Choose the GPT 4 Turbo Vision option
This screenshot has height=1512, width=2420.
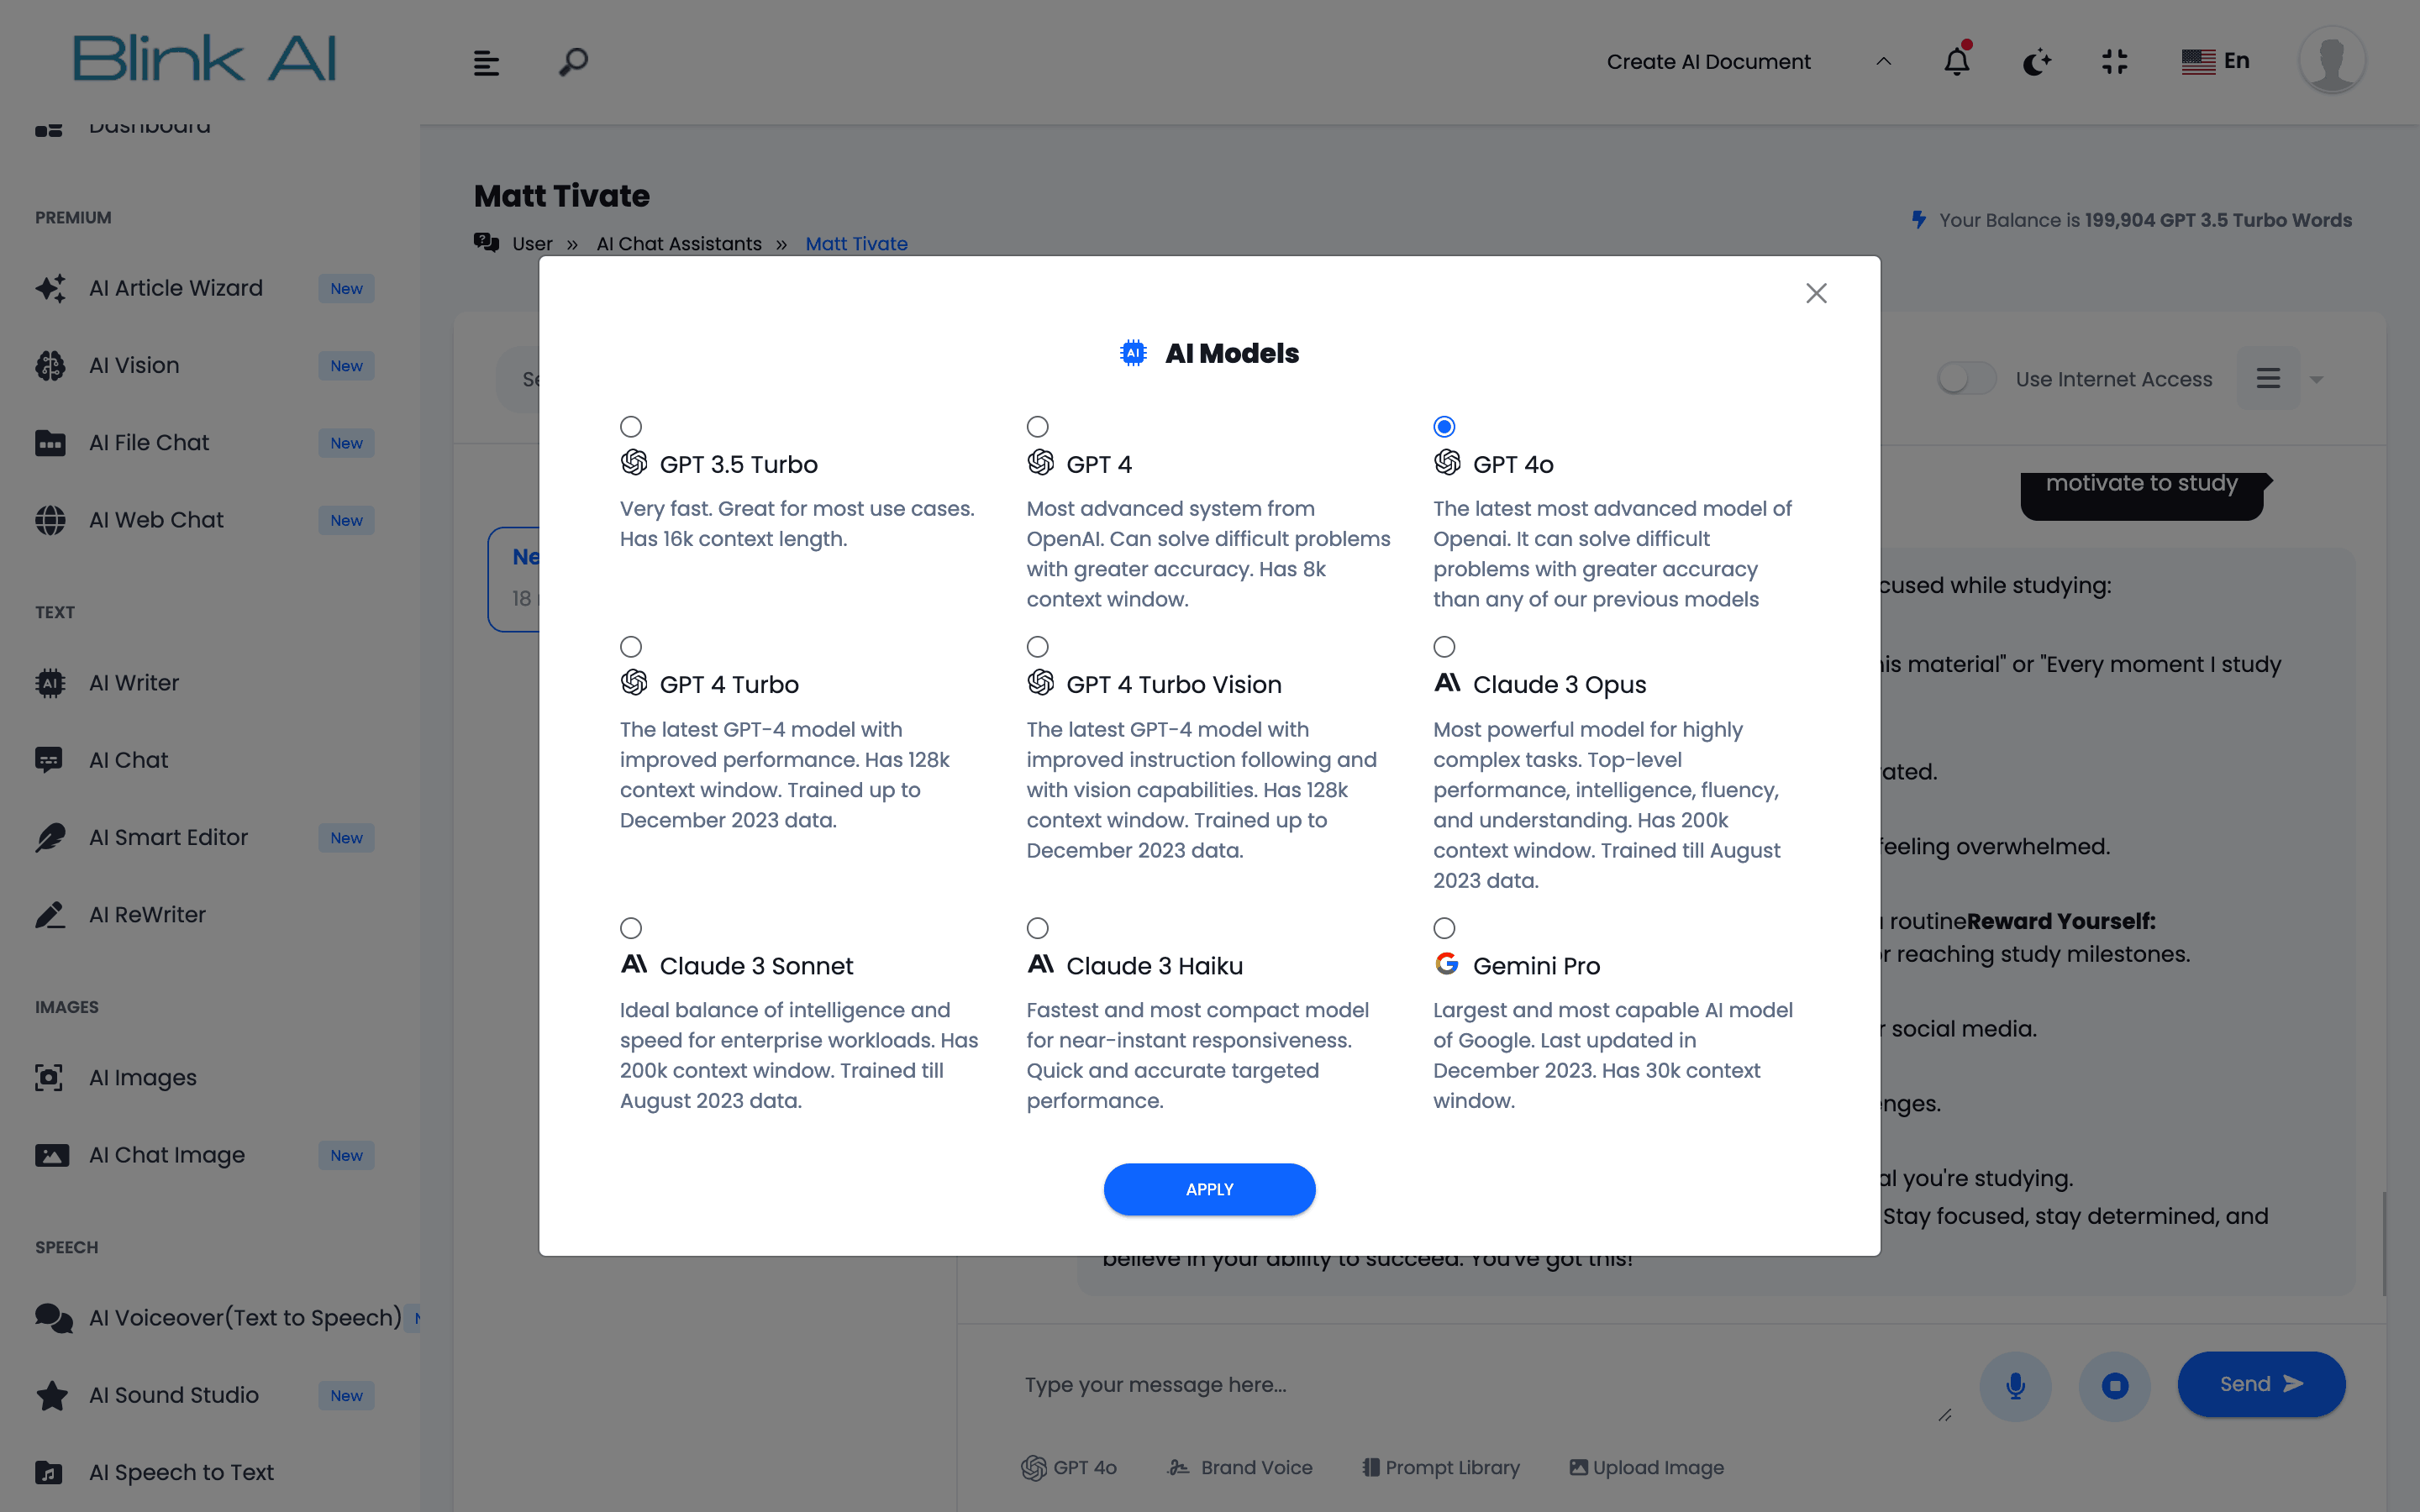[1038, 647]
